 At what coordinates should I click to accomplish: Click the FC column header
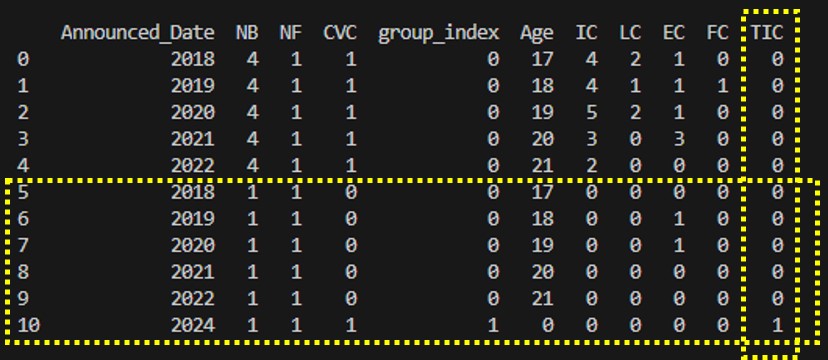click(718, 33)
